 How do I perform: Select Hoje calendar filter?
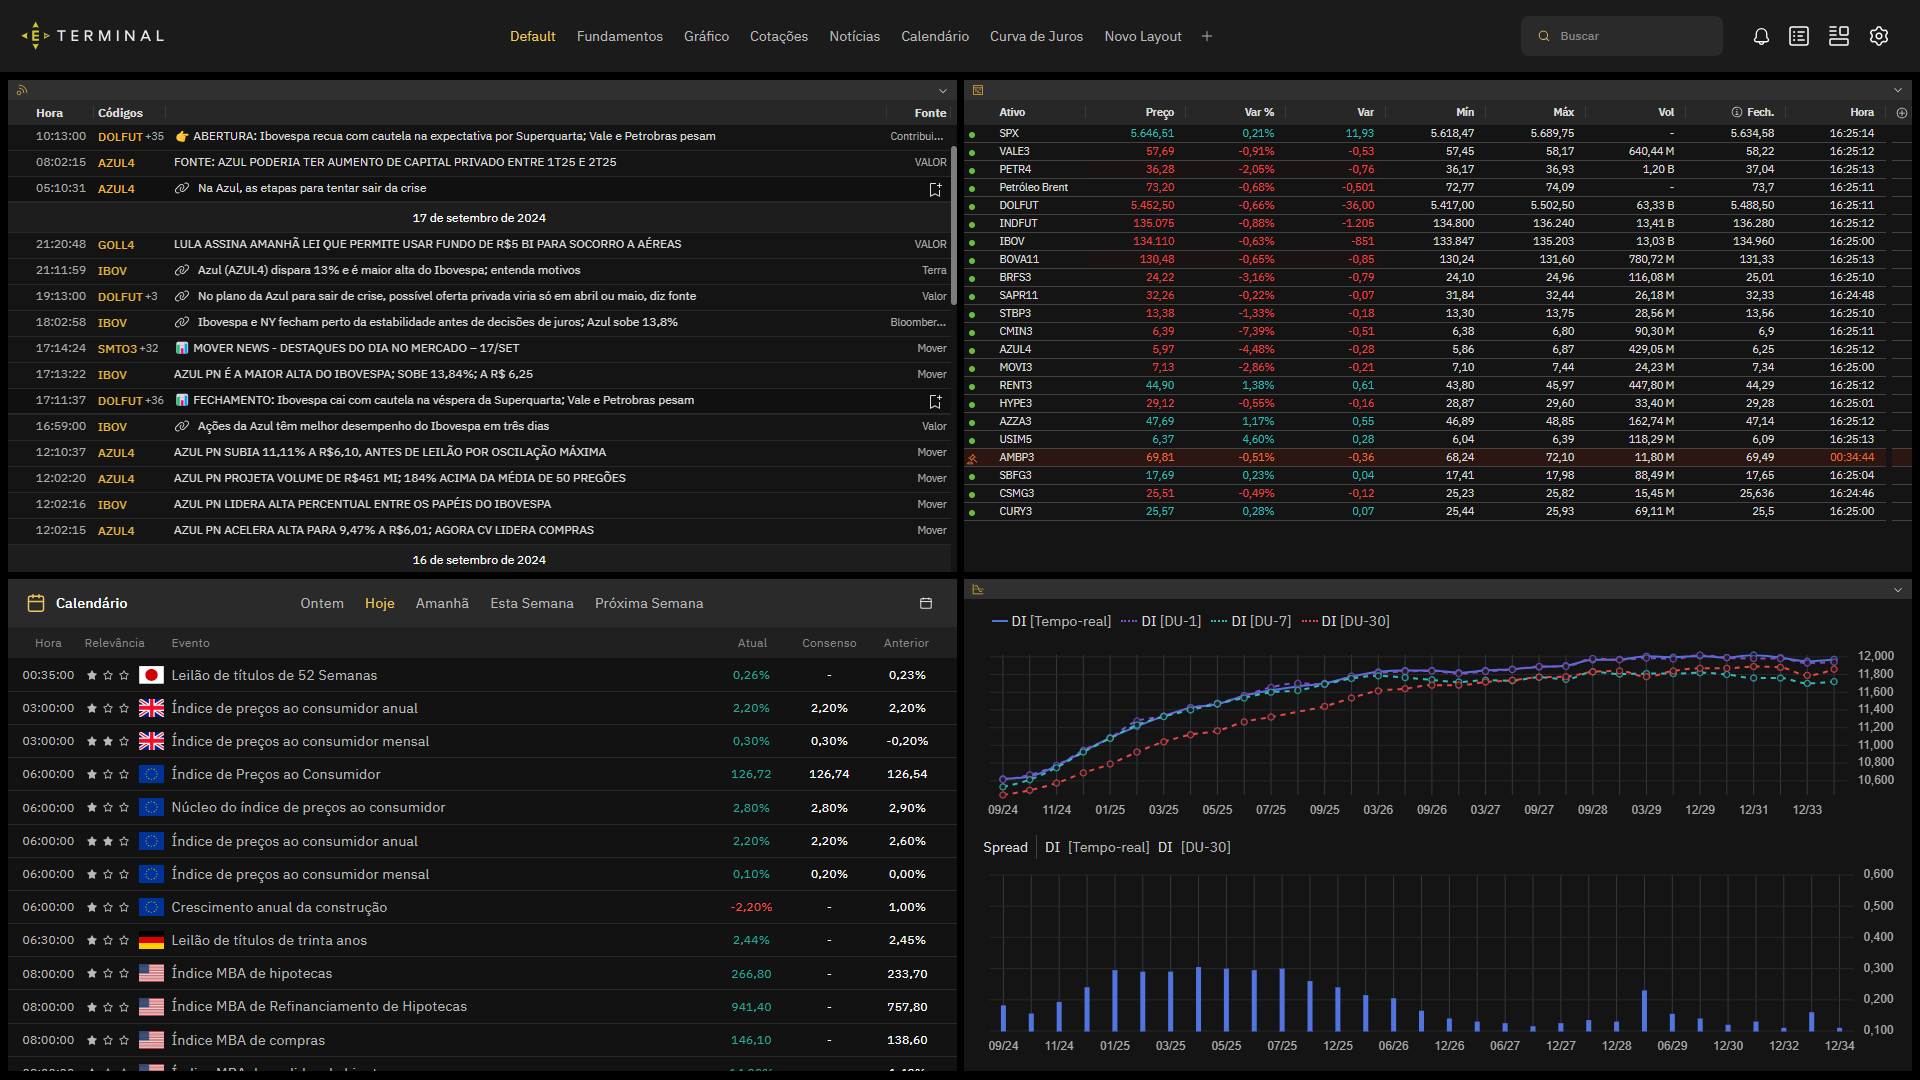(x=379, y=603)
